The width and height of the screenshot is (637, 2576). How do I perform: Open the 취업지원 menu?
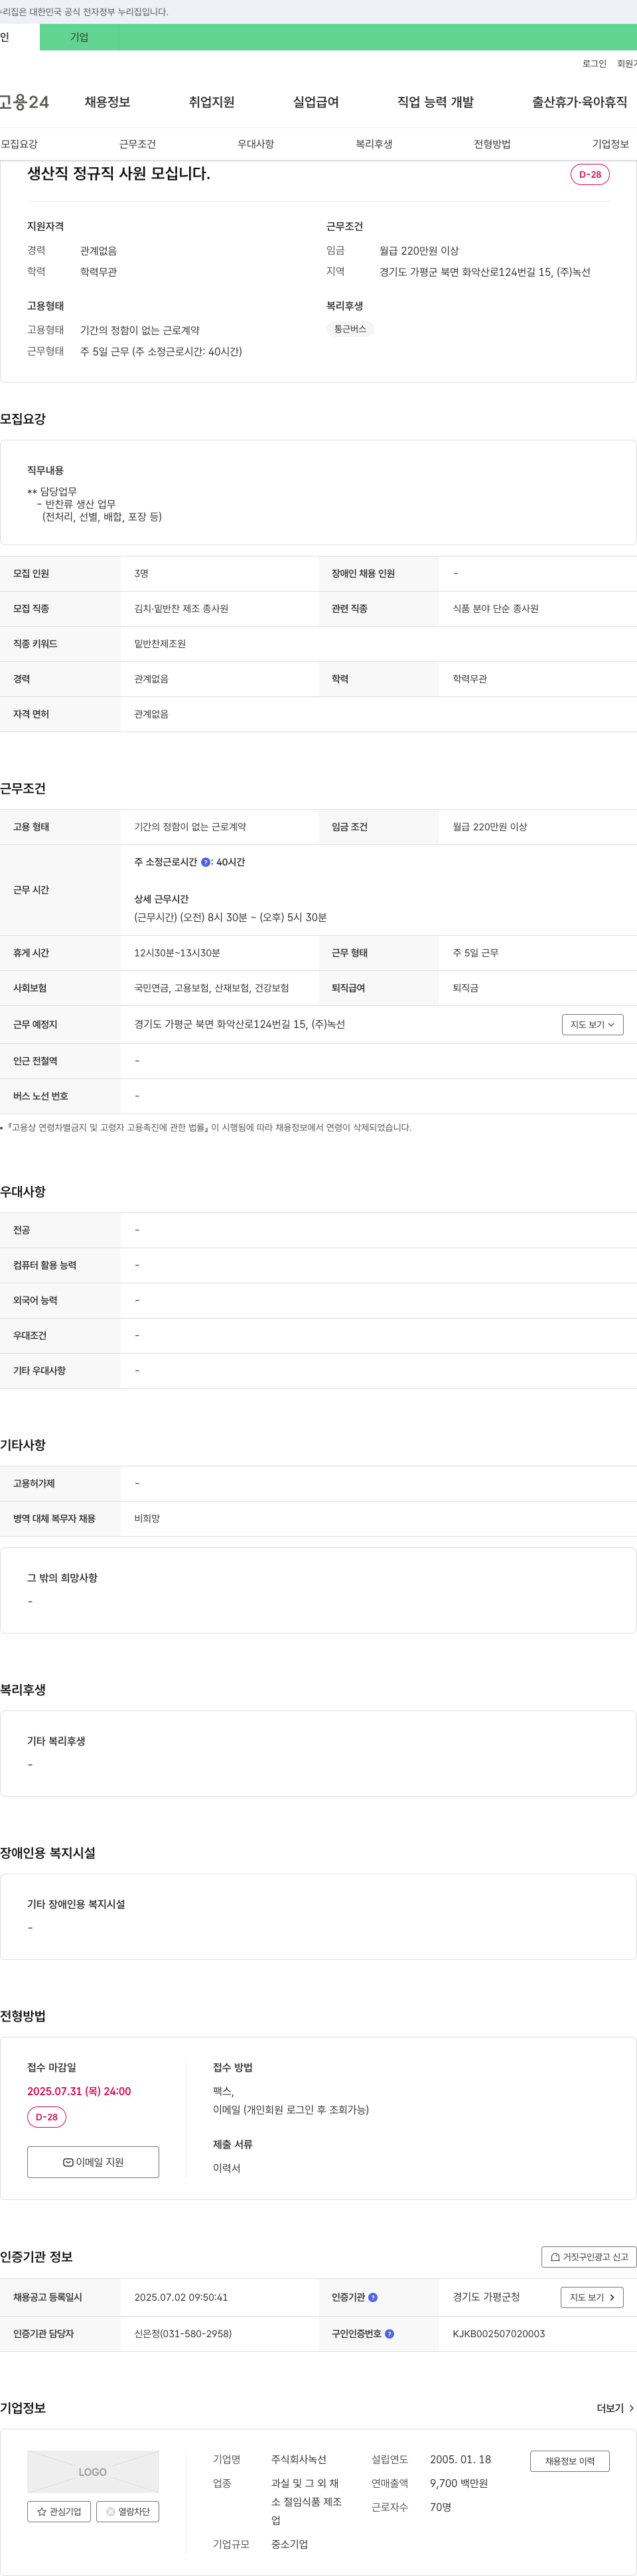click(211, 102)
